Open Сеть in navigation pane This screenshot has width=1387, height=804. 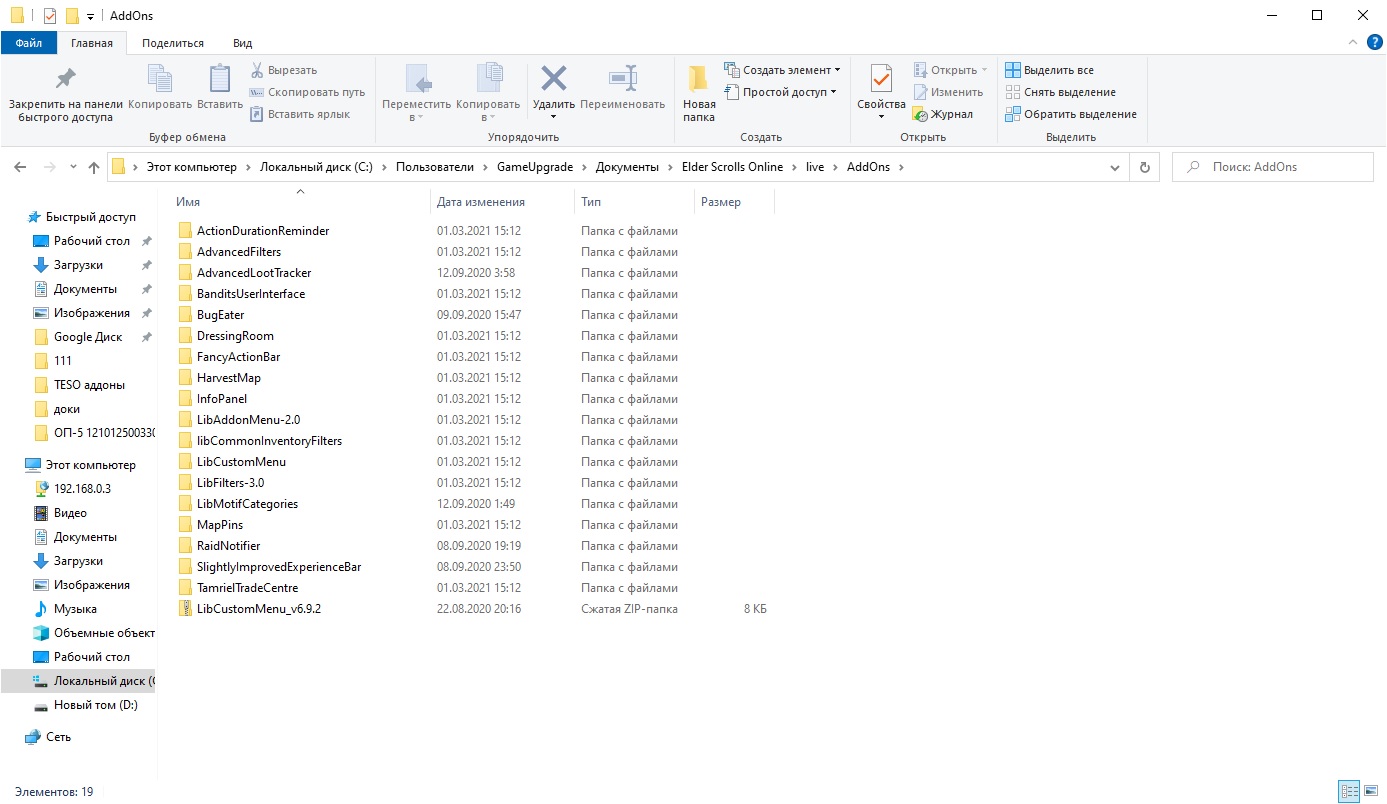pos(58,737)
